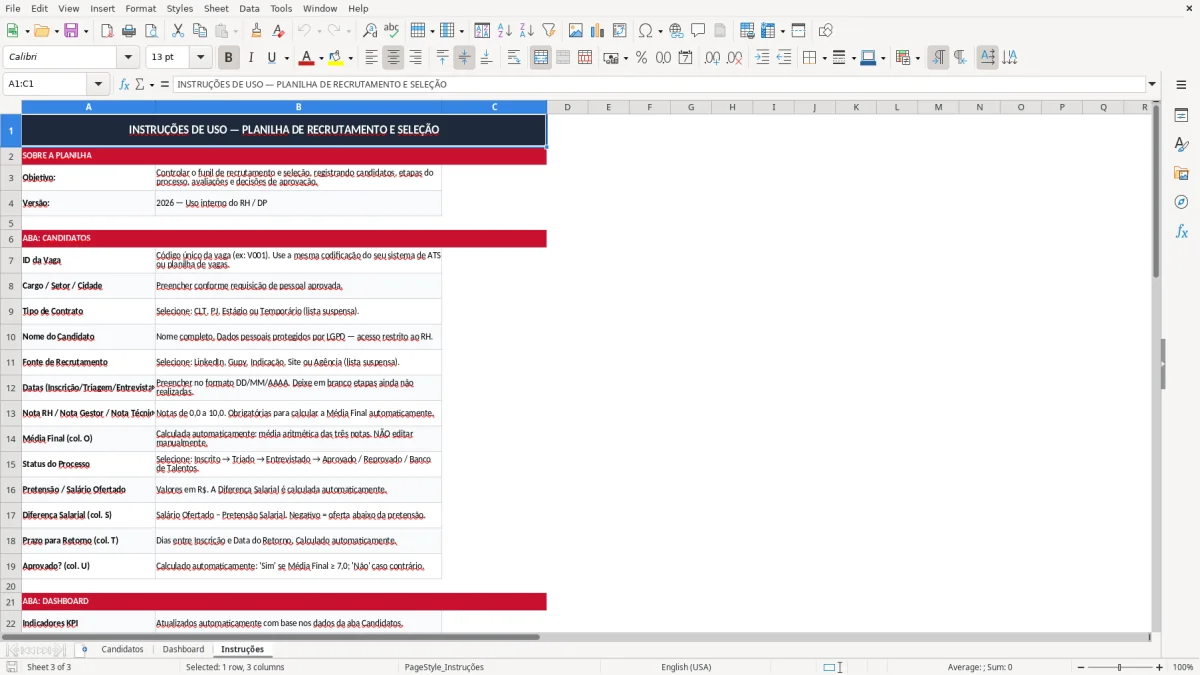Image resolution: width=1200 pixels, height=675 pixels.
Task: Toggle Center Horizontally alignment
Action: click(394, 58)
